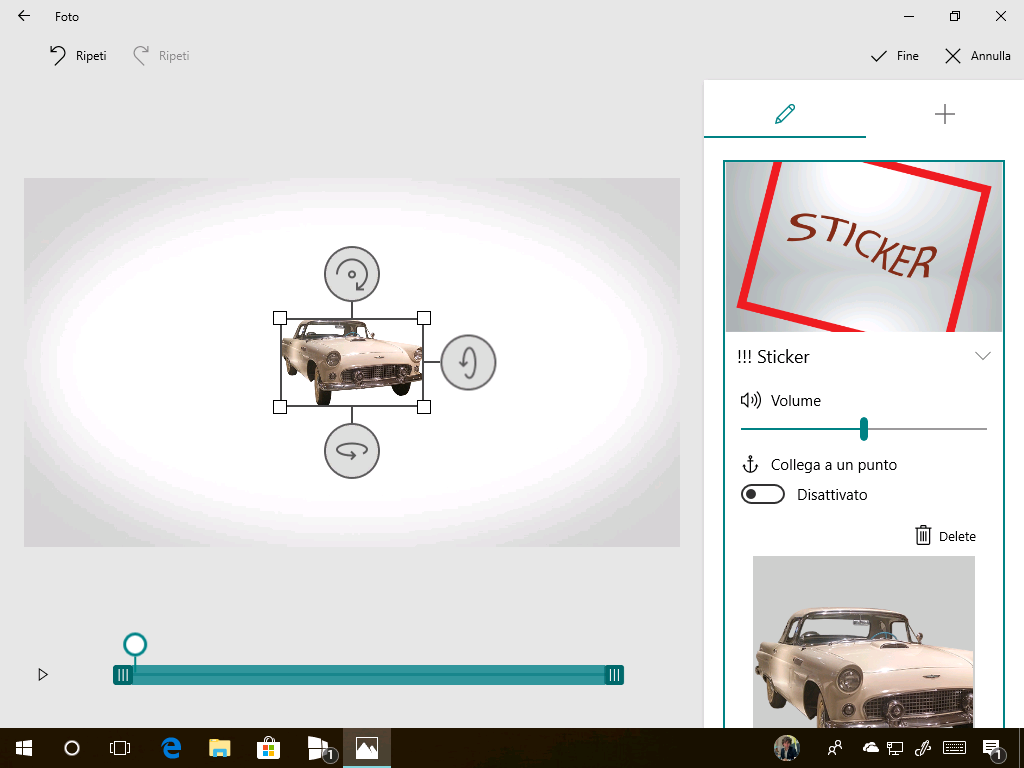Open File Explorer from the taskbar
1024x768 pixels.
coord(220,748)
